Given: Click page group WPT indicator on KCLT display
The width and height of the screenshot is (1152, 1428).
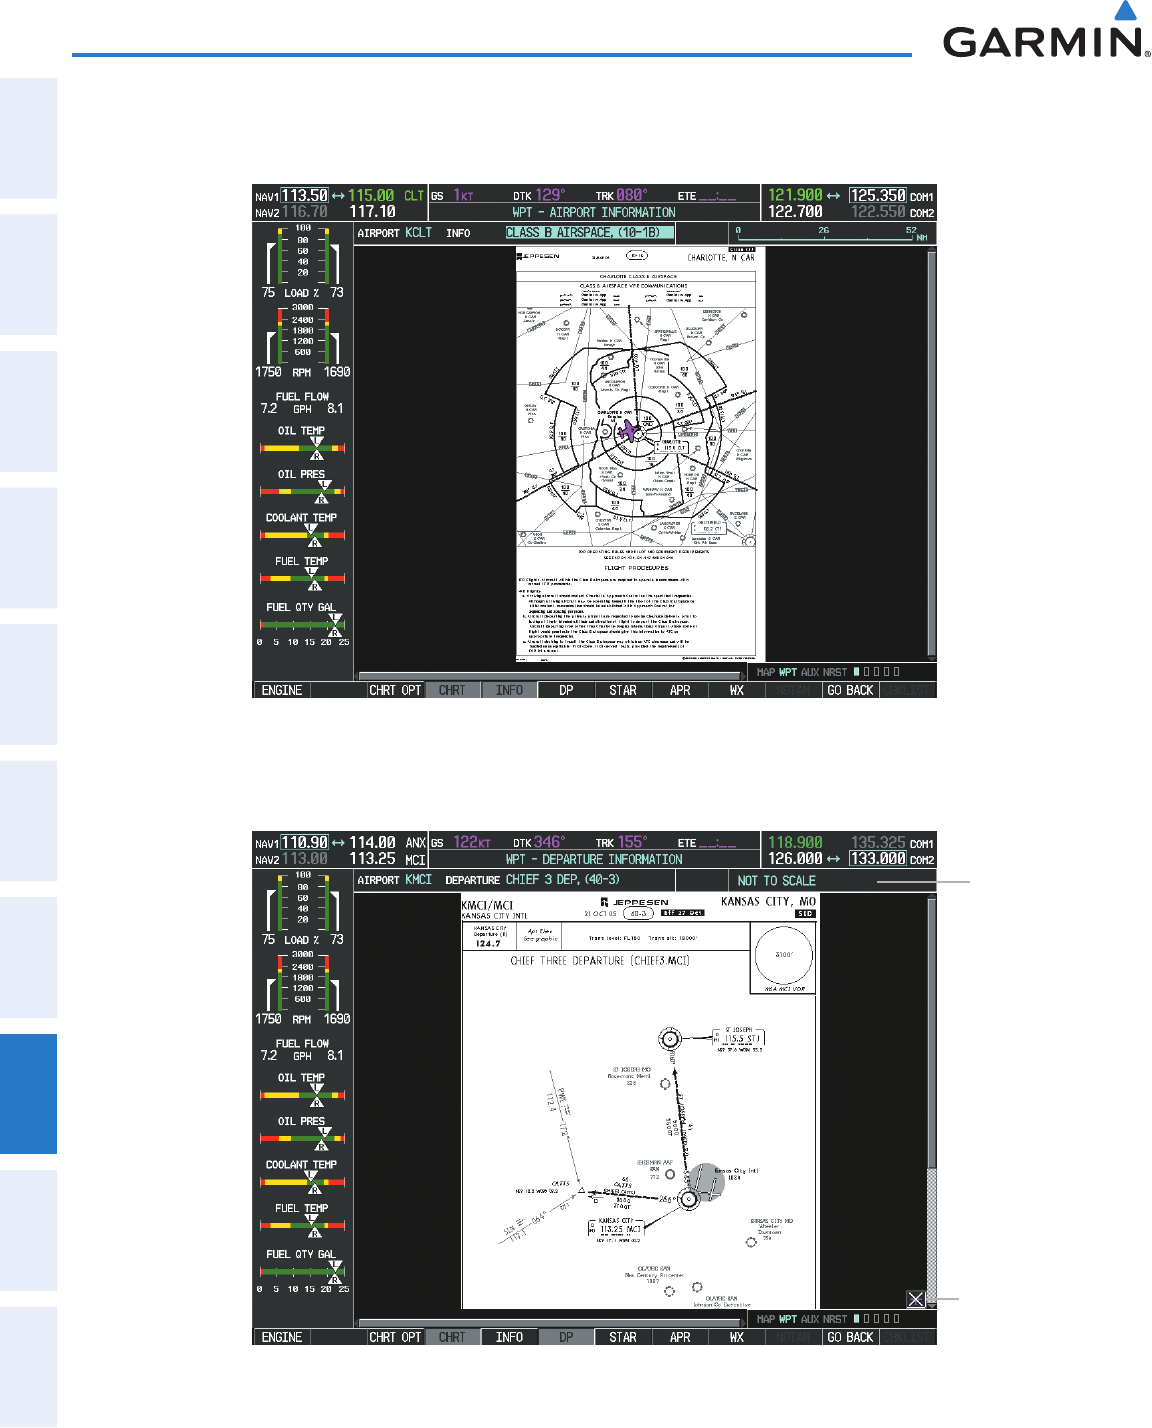Looking at the screenshot, I should coord(788,673).
